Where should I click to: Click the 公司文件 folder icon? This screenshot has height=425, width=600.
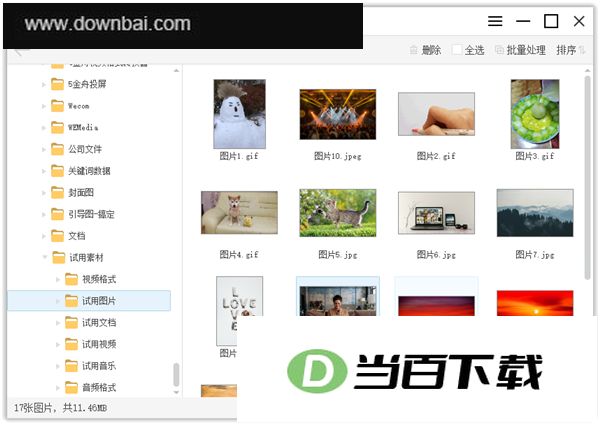pos(57,149)
